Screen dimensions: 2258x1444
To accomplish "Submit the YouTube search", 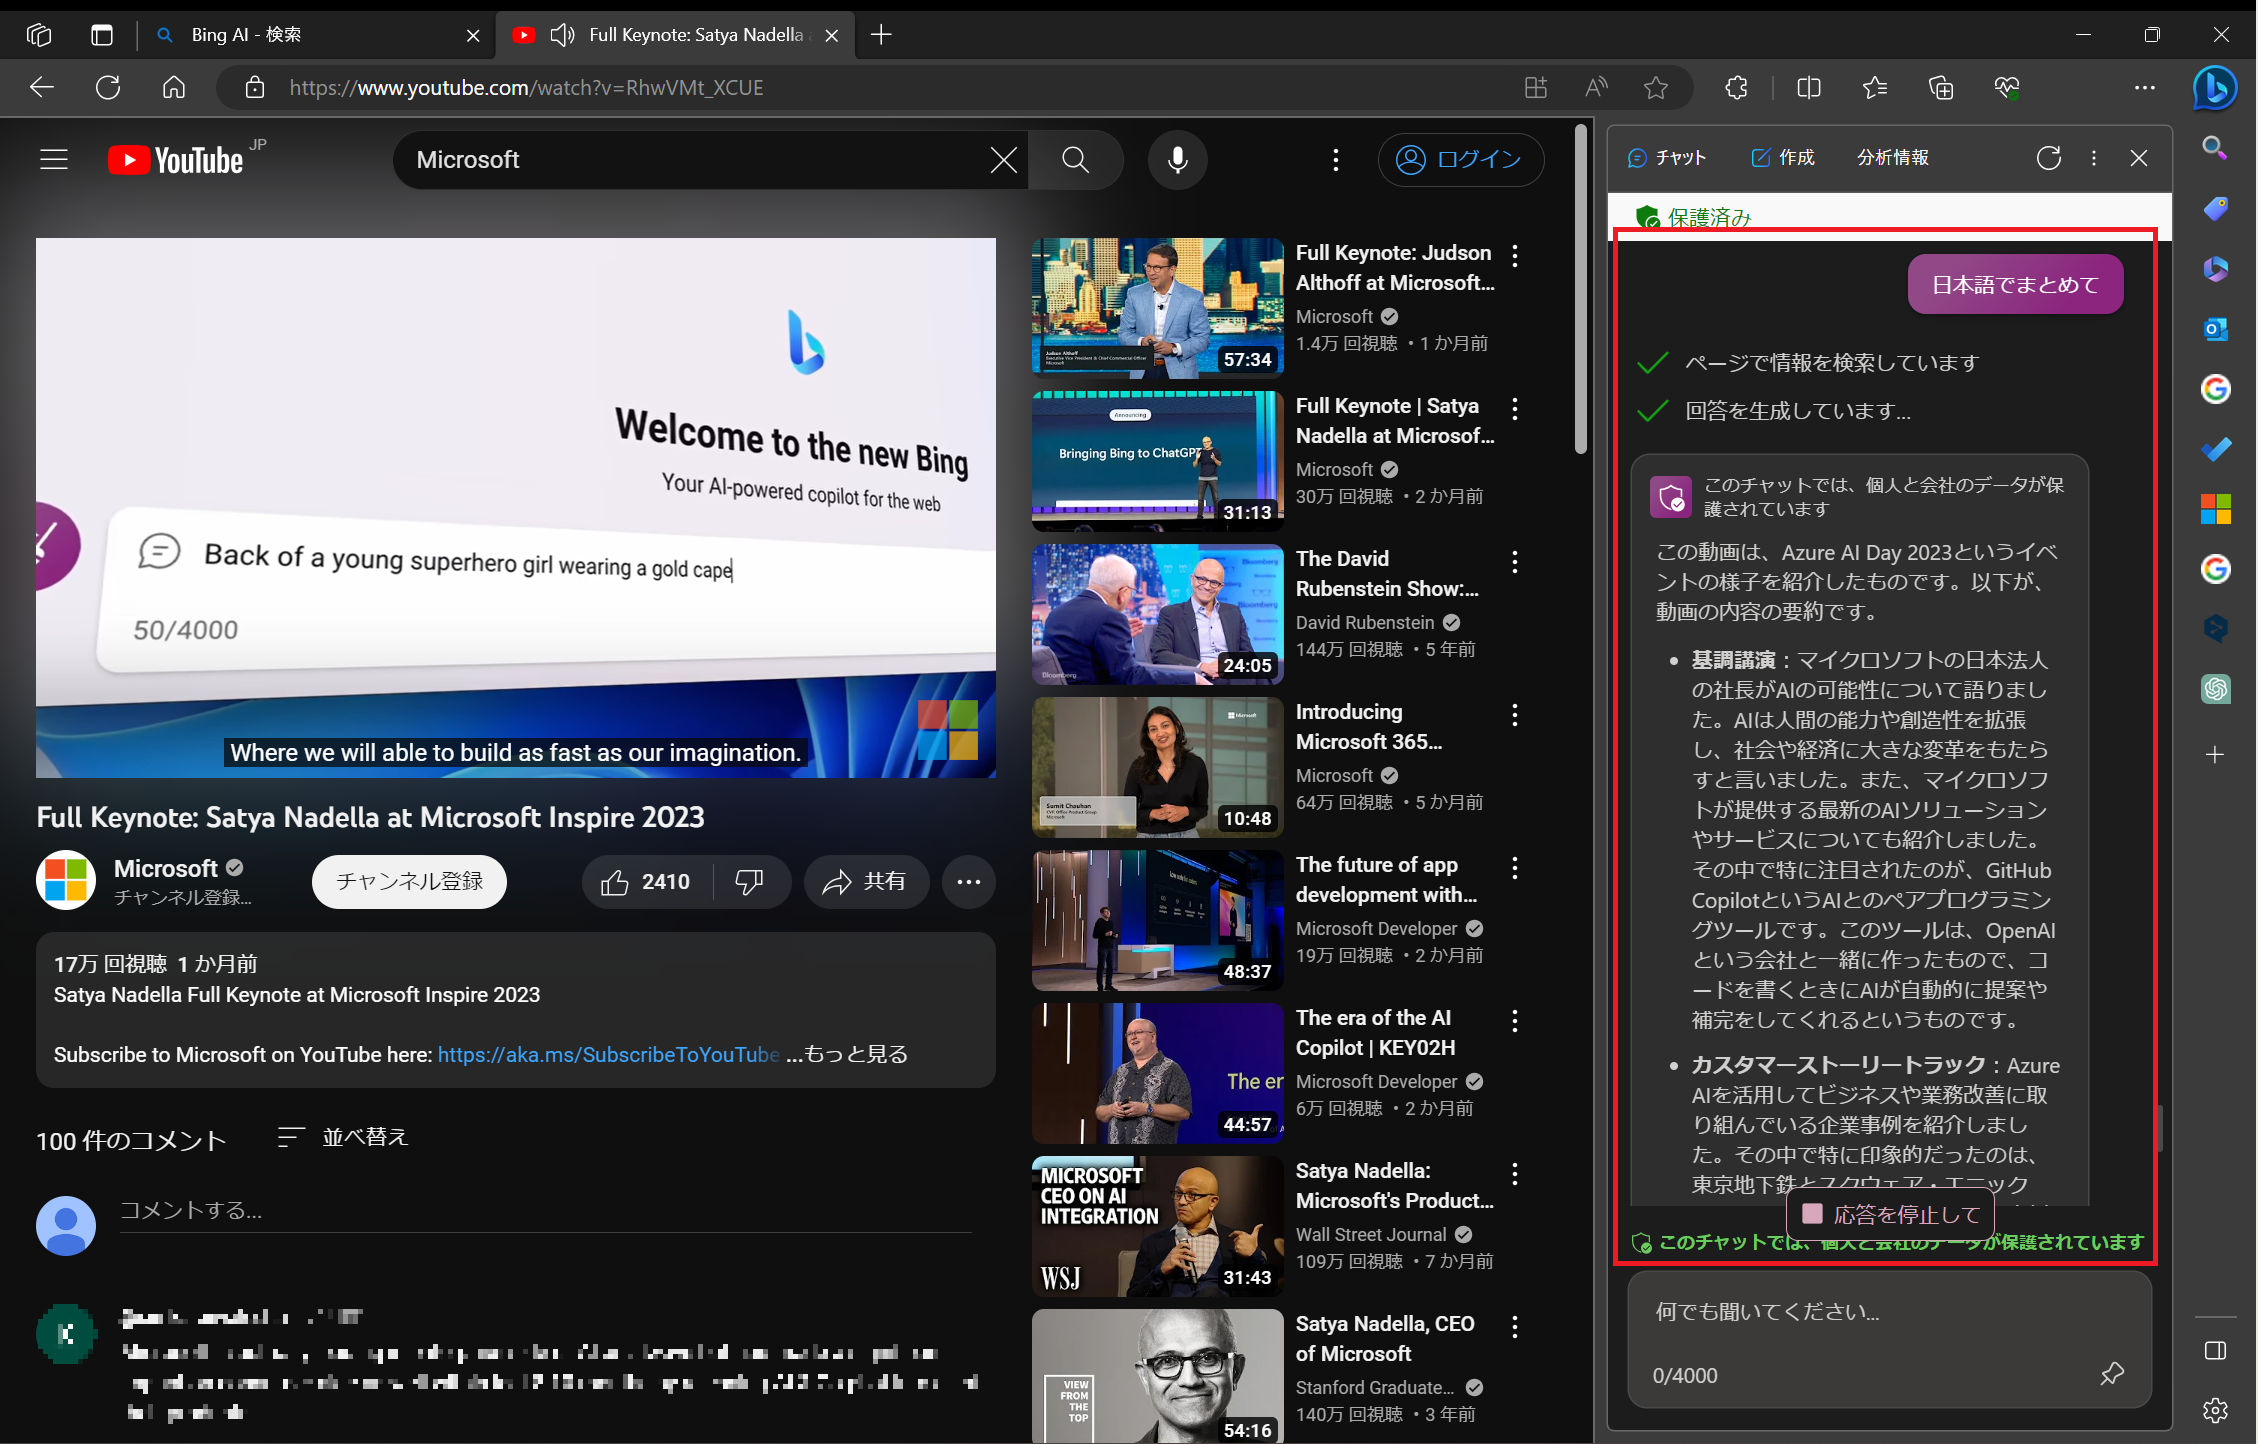I will 1075,160.
